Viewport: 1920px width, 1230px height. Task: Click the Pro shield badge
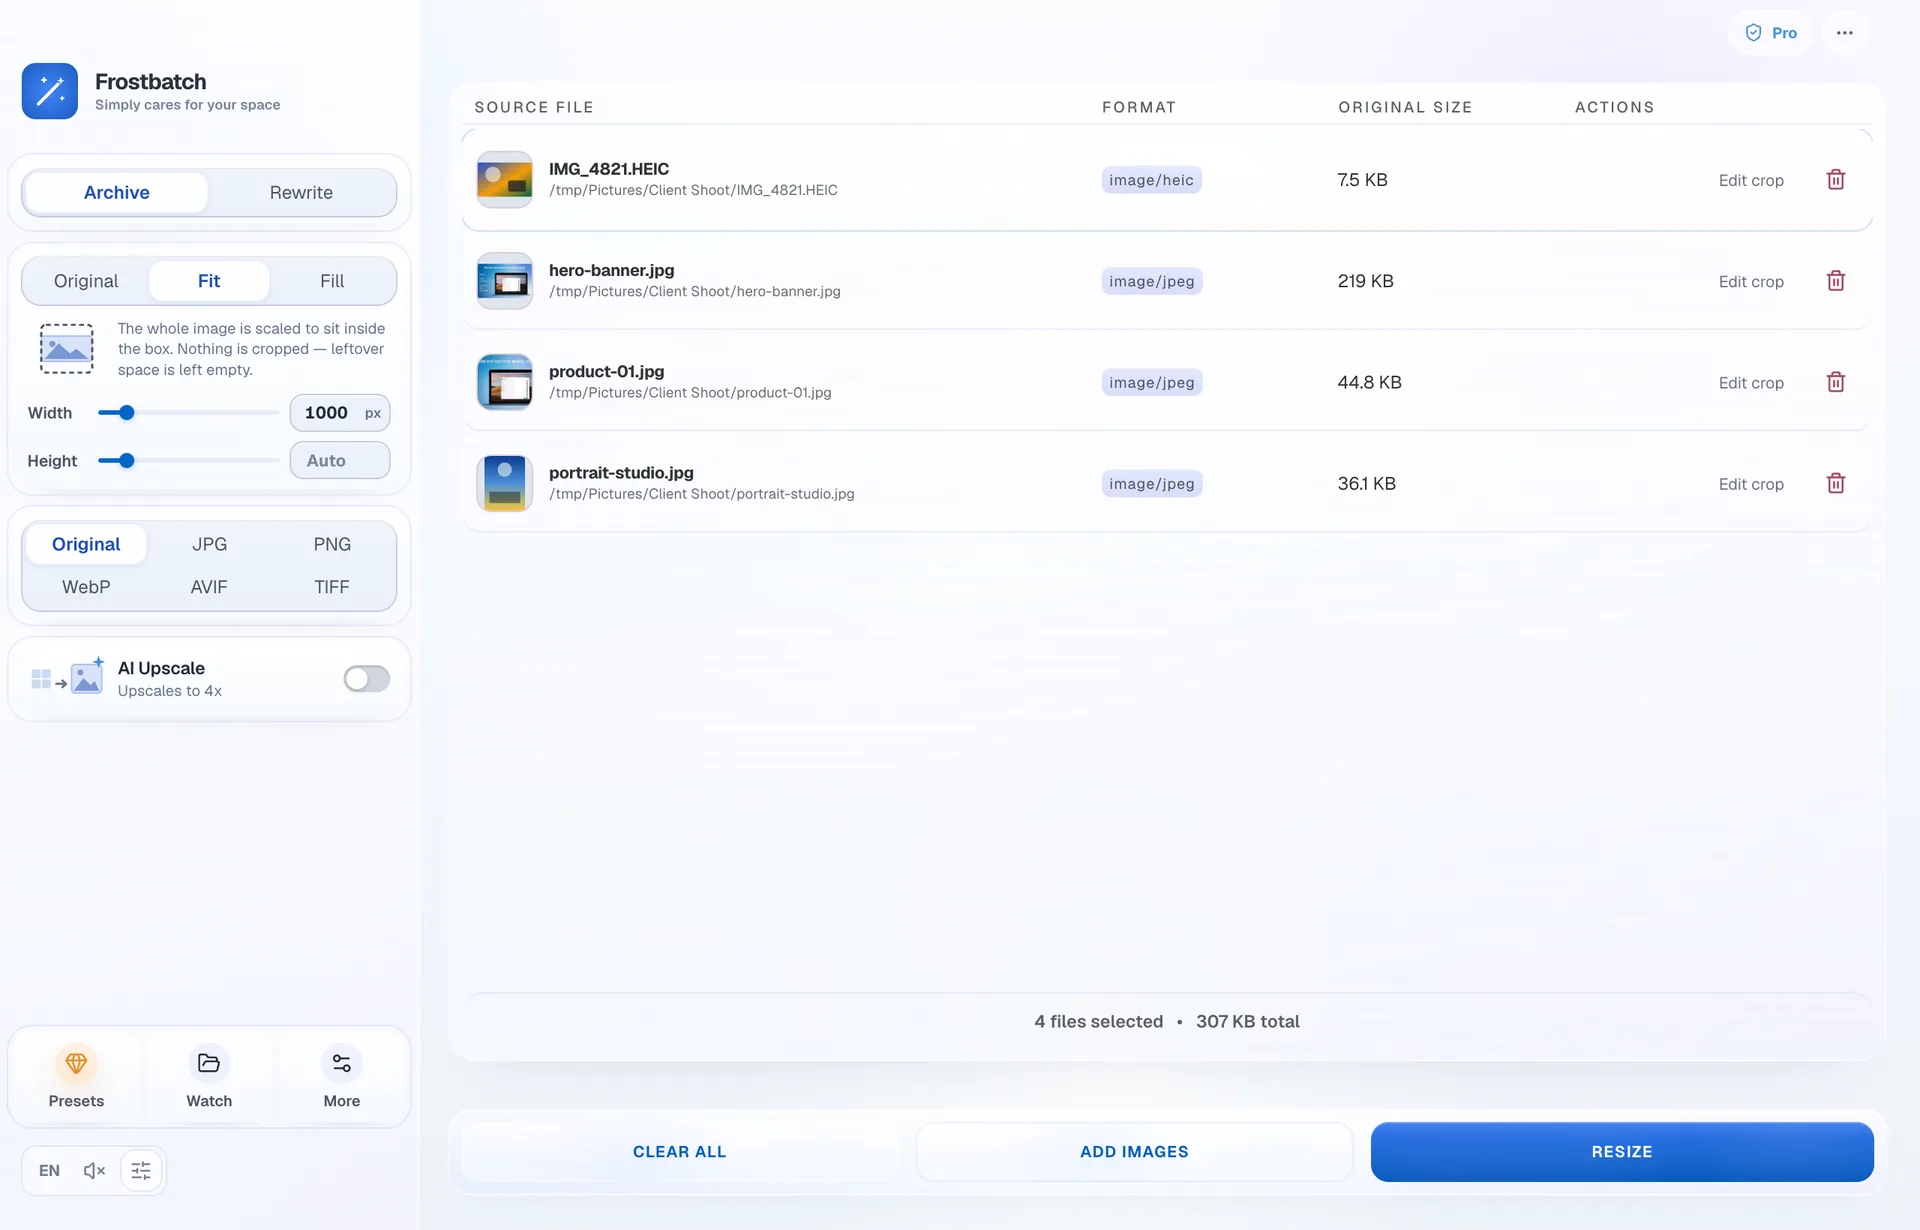click(x=1771, y=33)
